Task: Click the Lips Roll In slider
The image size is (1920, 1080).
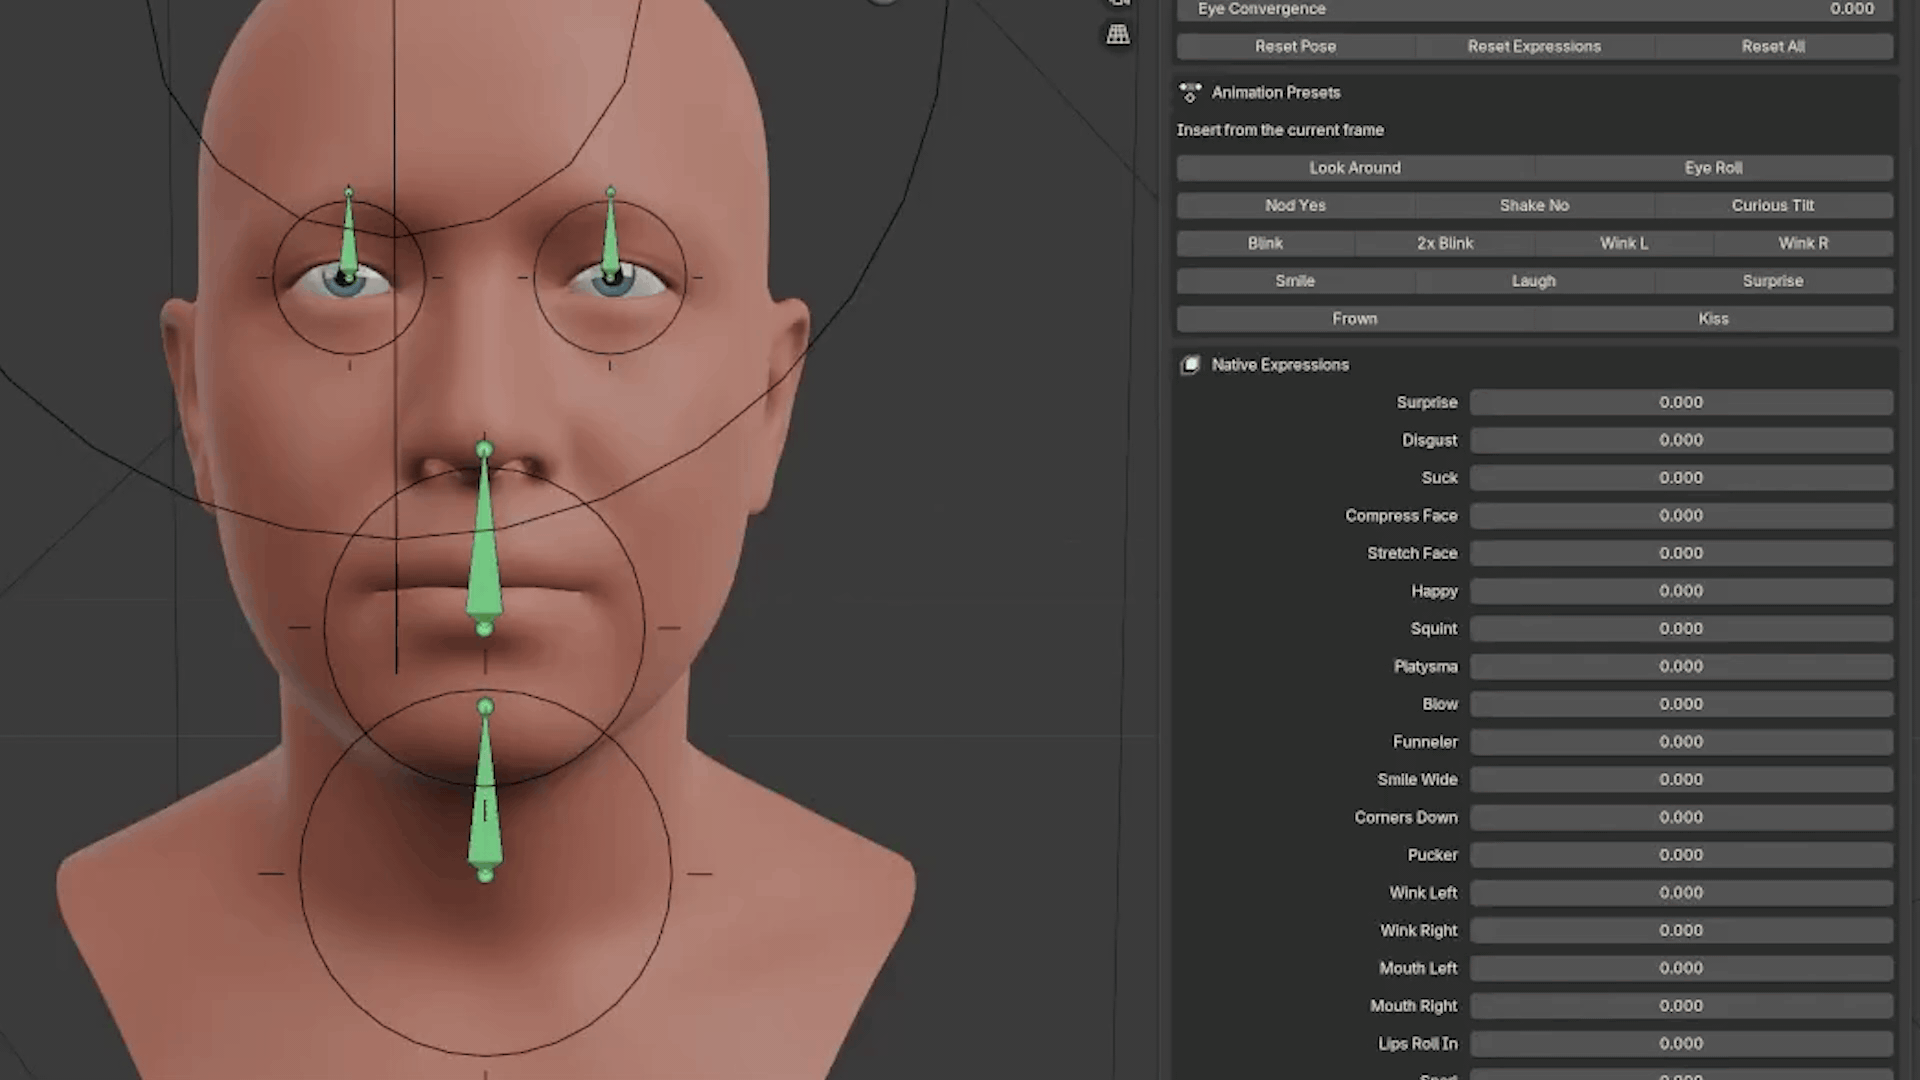Action: [x=1682, y=1043]
